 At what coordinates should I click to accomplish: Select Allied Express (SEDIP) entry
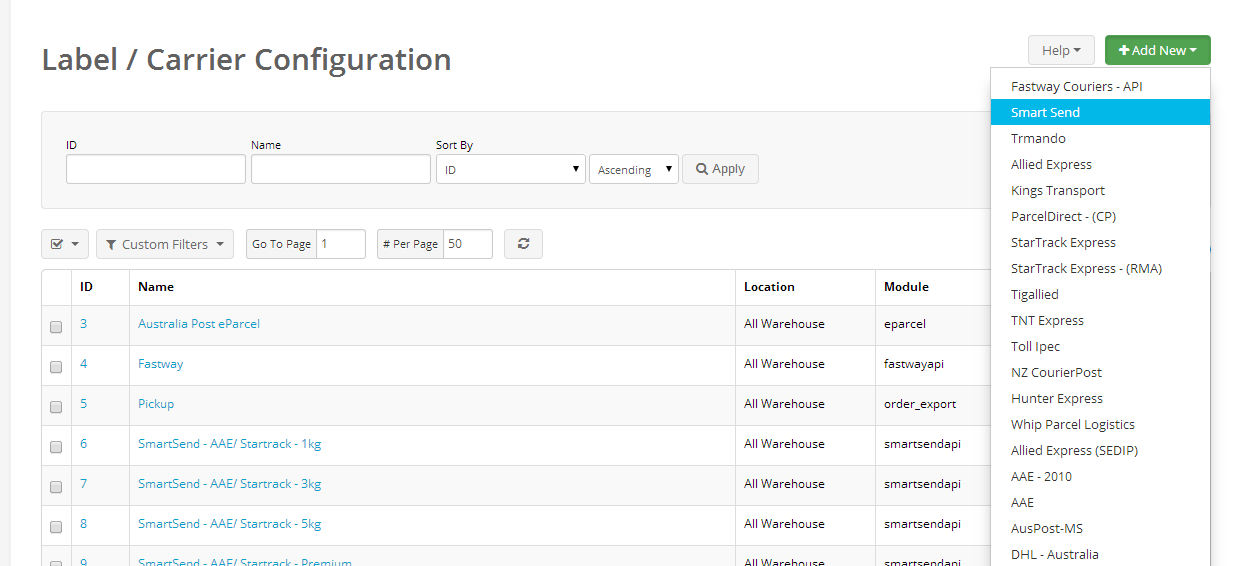pos(1100,451)
